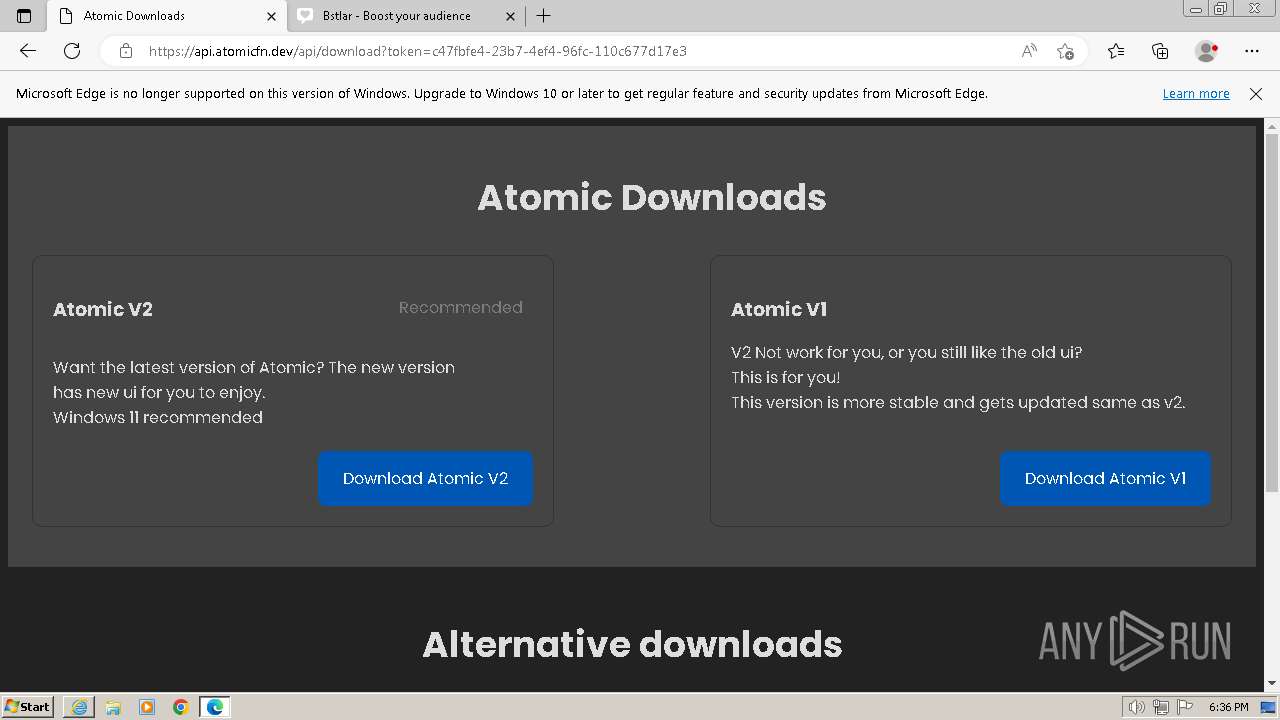
Task: Click the Atomic V1 heading text
Action: tap(779, 309)
